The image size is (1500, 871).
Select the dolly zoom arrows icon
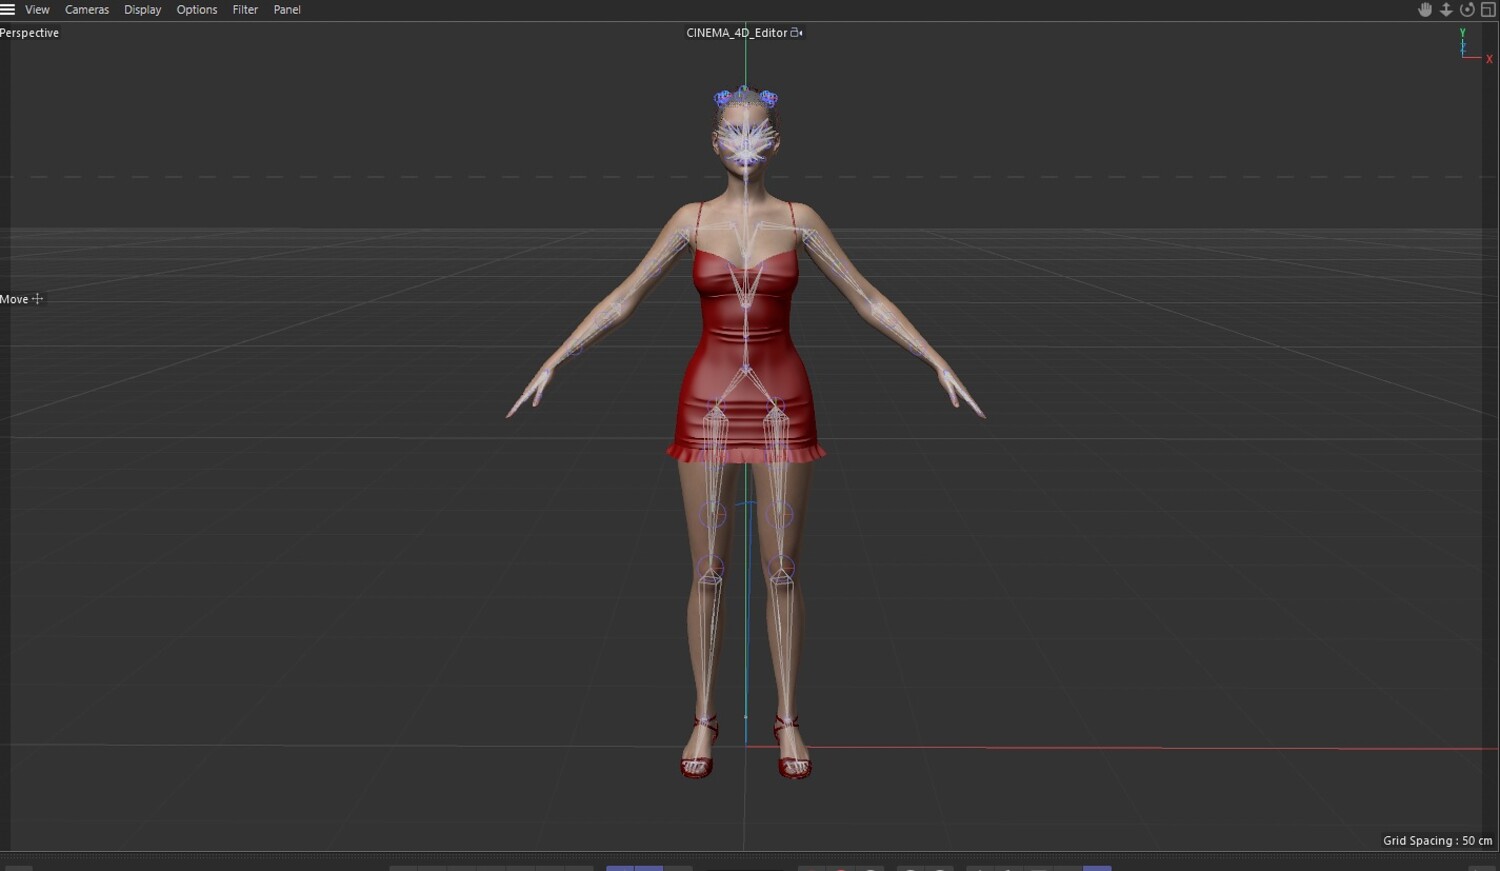pos(1446,10)
